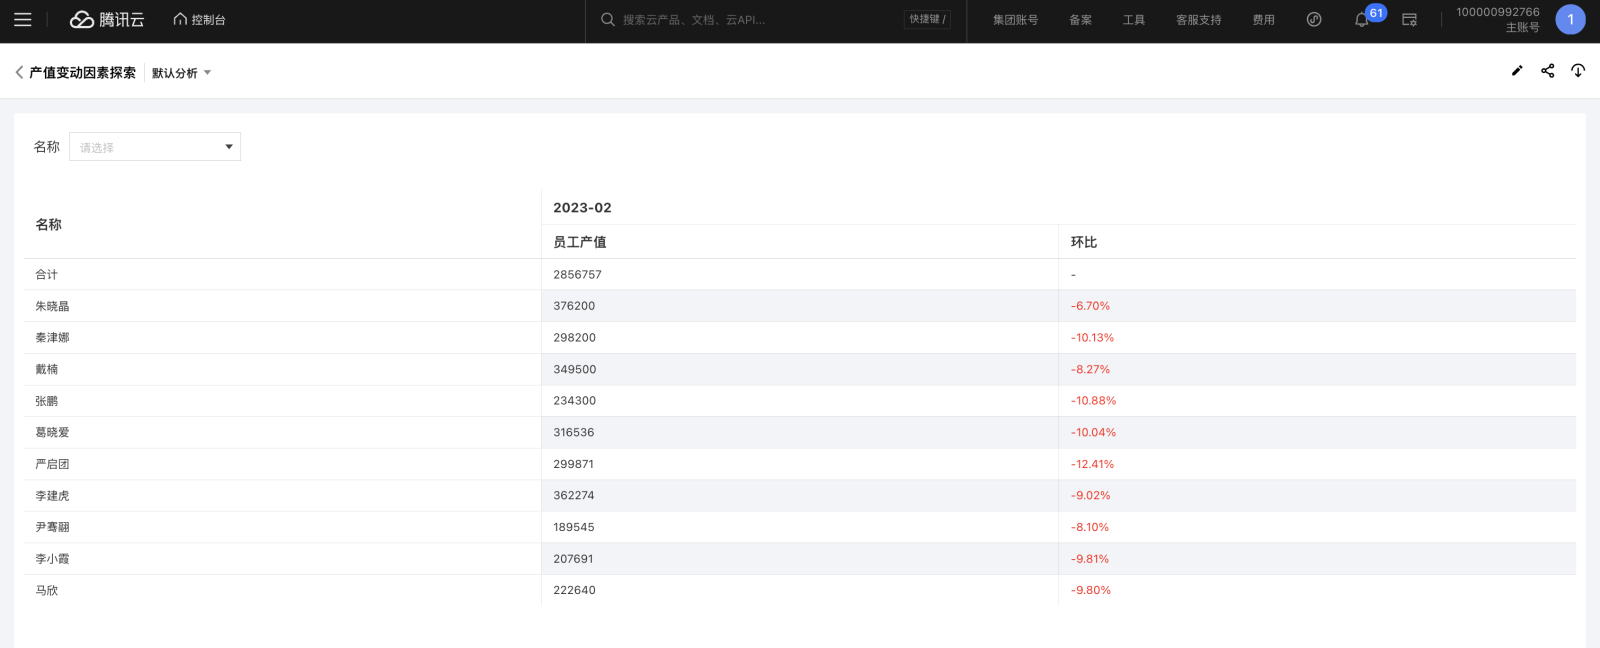Viewport: 1600px width, 648px height.
Task: Click the -10.13% change cell
Action: pos(1093,338)
